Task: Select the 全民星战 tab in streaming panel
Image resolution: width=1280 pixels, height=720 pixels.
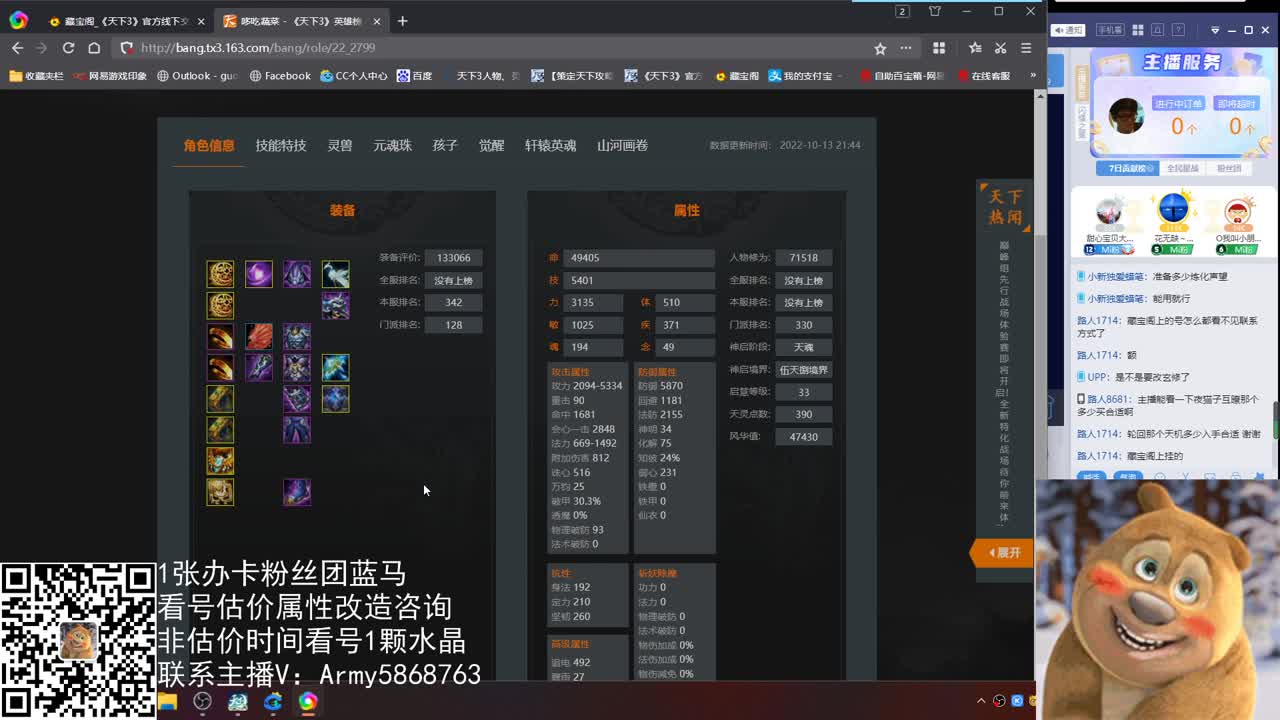Action: pyautogui.click(x=1182, y=168)
